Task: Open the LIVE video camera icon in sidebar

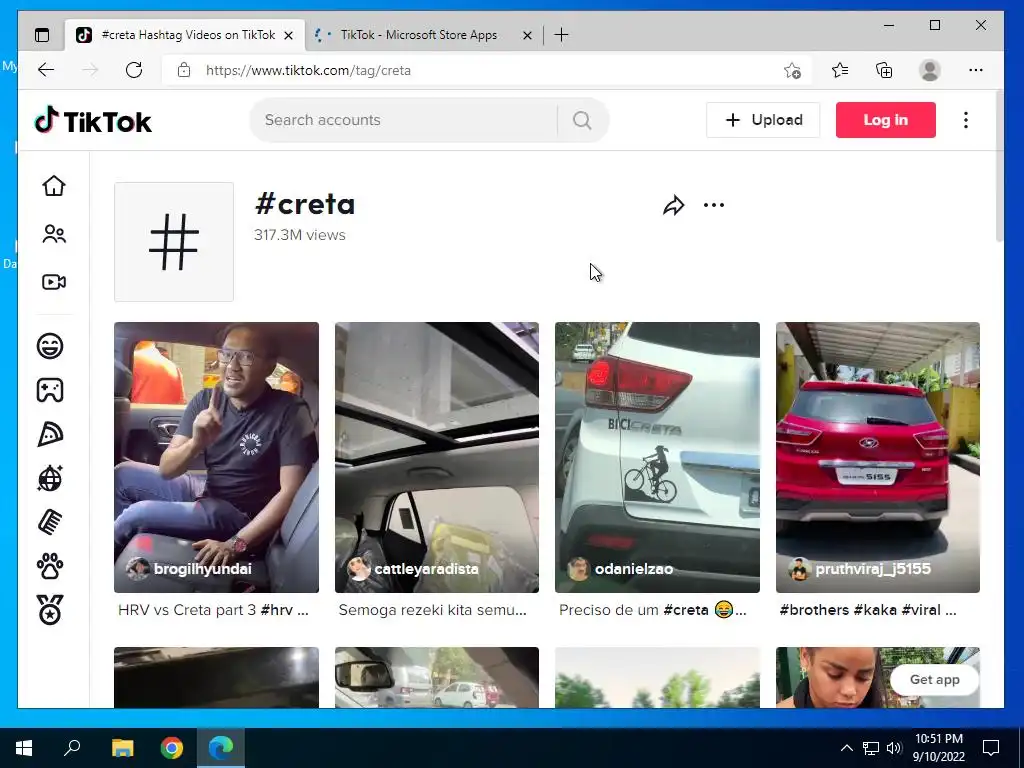Action: coord(54,282)
